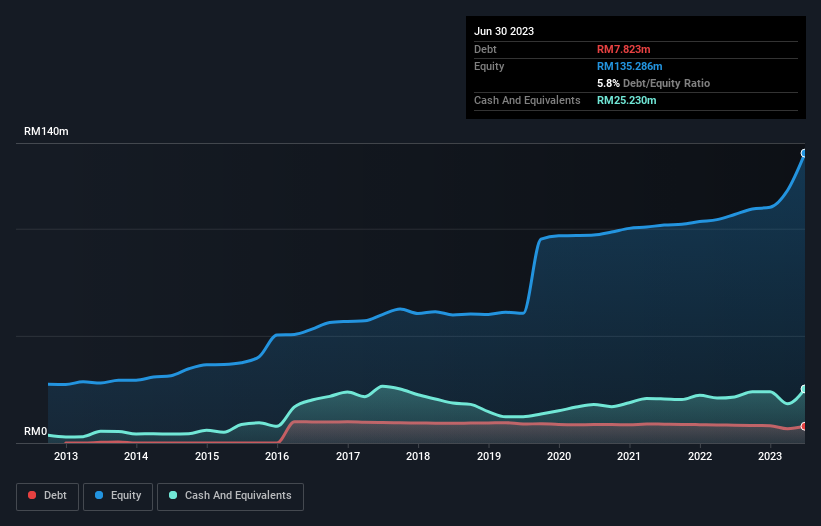Click the 5.8% Debt/Equity Ratio text
The image size is (821, 526).
pyautogui.click(x=653, y=83)
